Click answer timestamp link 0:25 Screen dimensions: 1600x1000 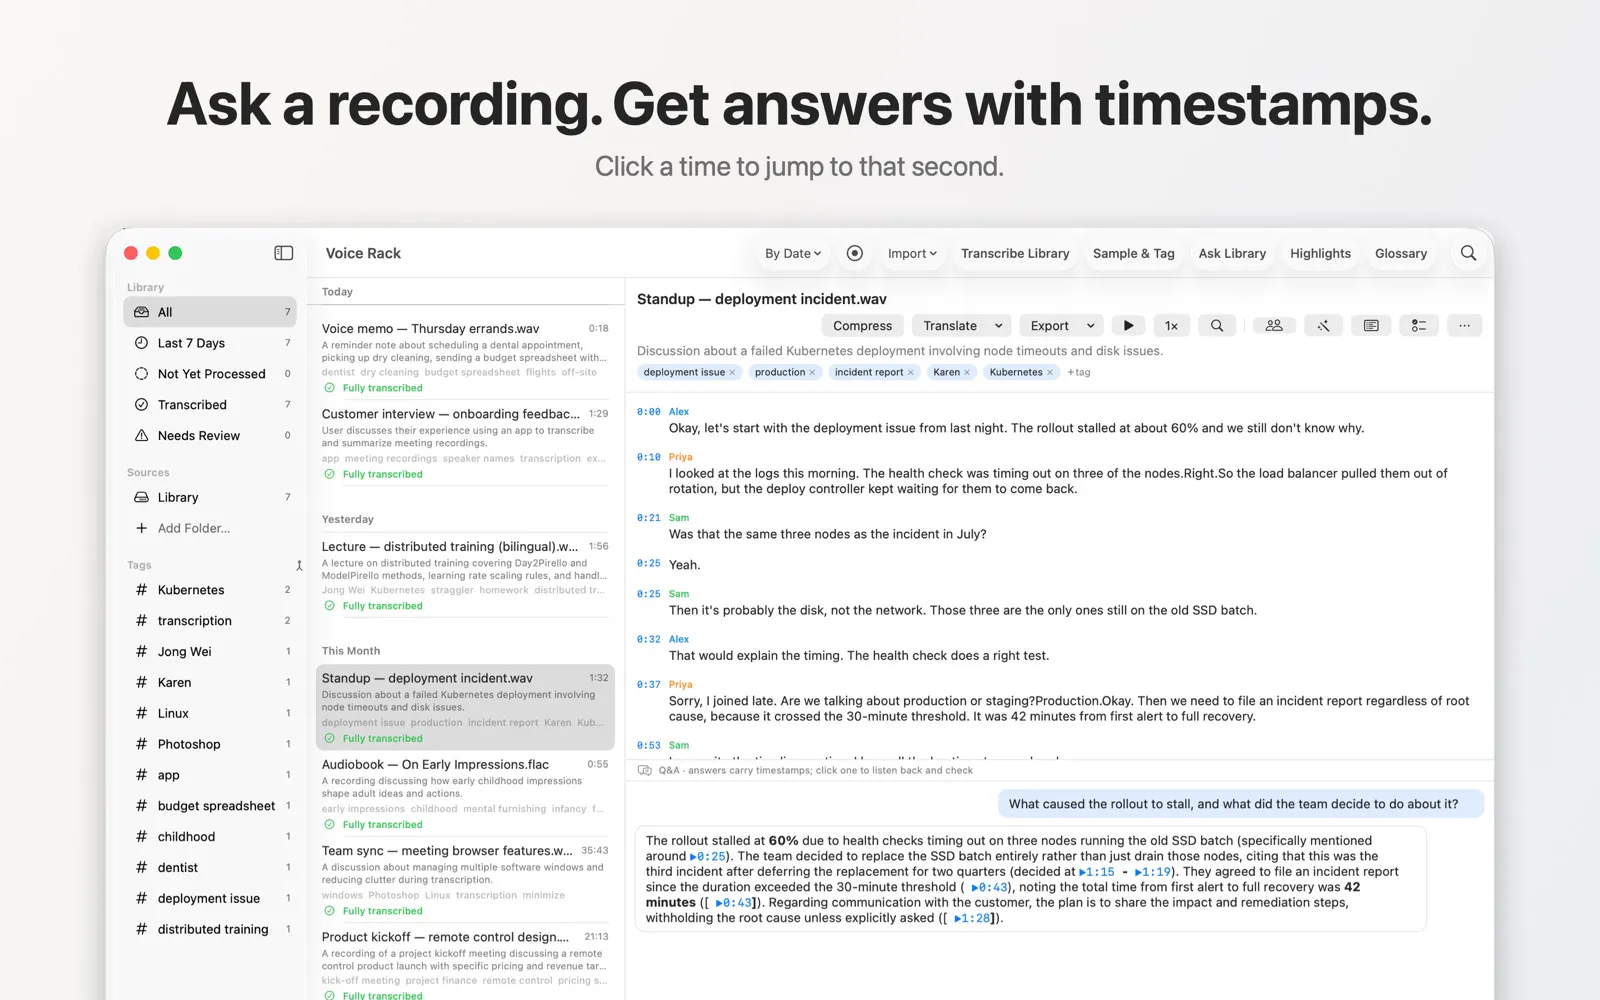click(x=708, y=856)
